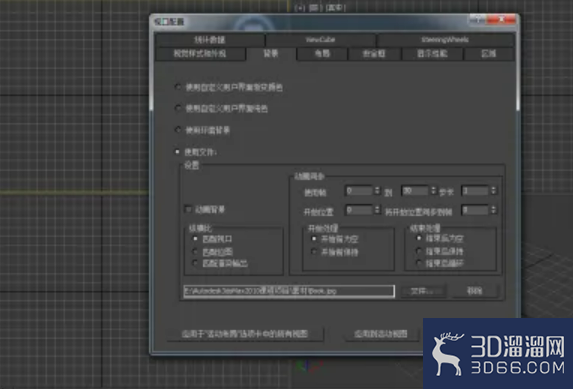This screenshot has width=573, height=389.
Task: Click the 文件... browse button
Action: [423, 291]
